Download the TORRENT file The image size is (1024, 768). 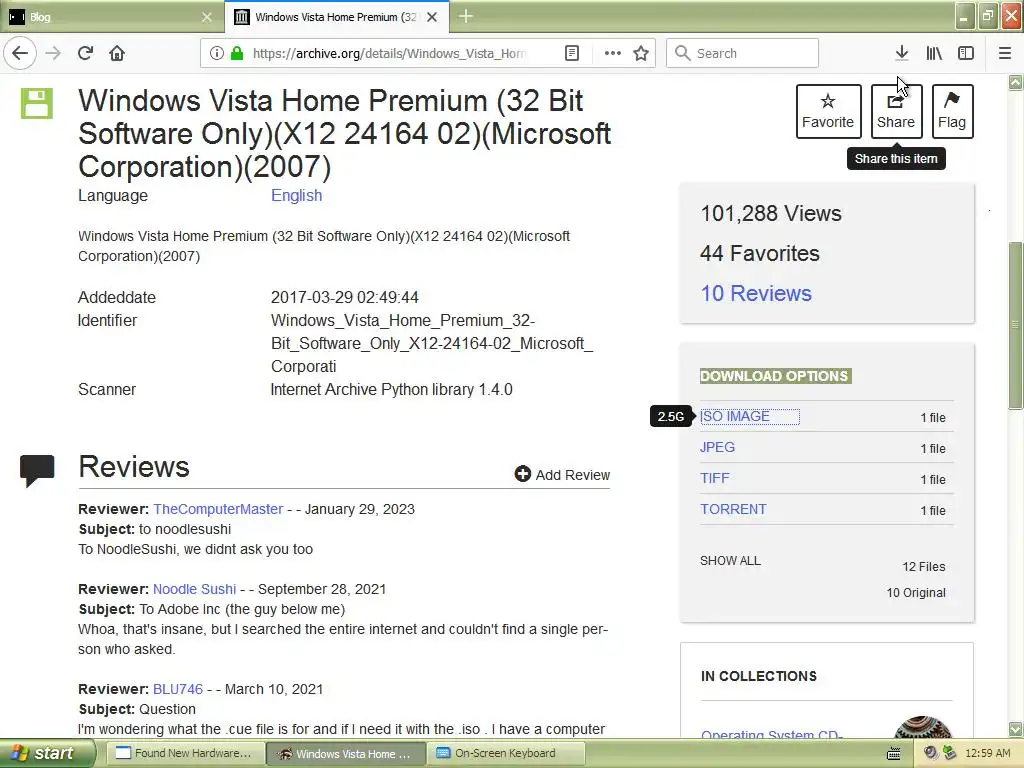click(733, 509)
